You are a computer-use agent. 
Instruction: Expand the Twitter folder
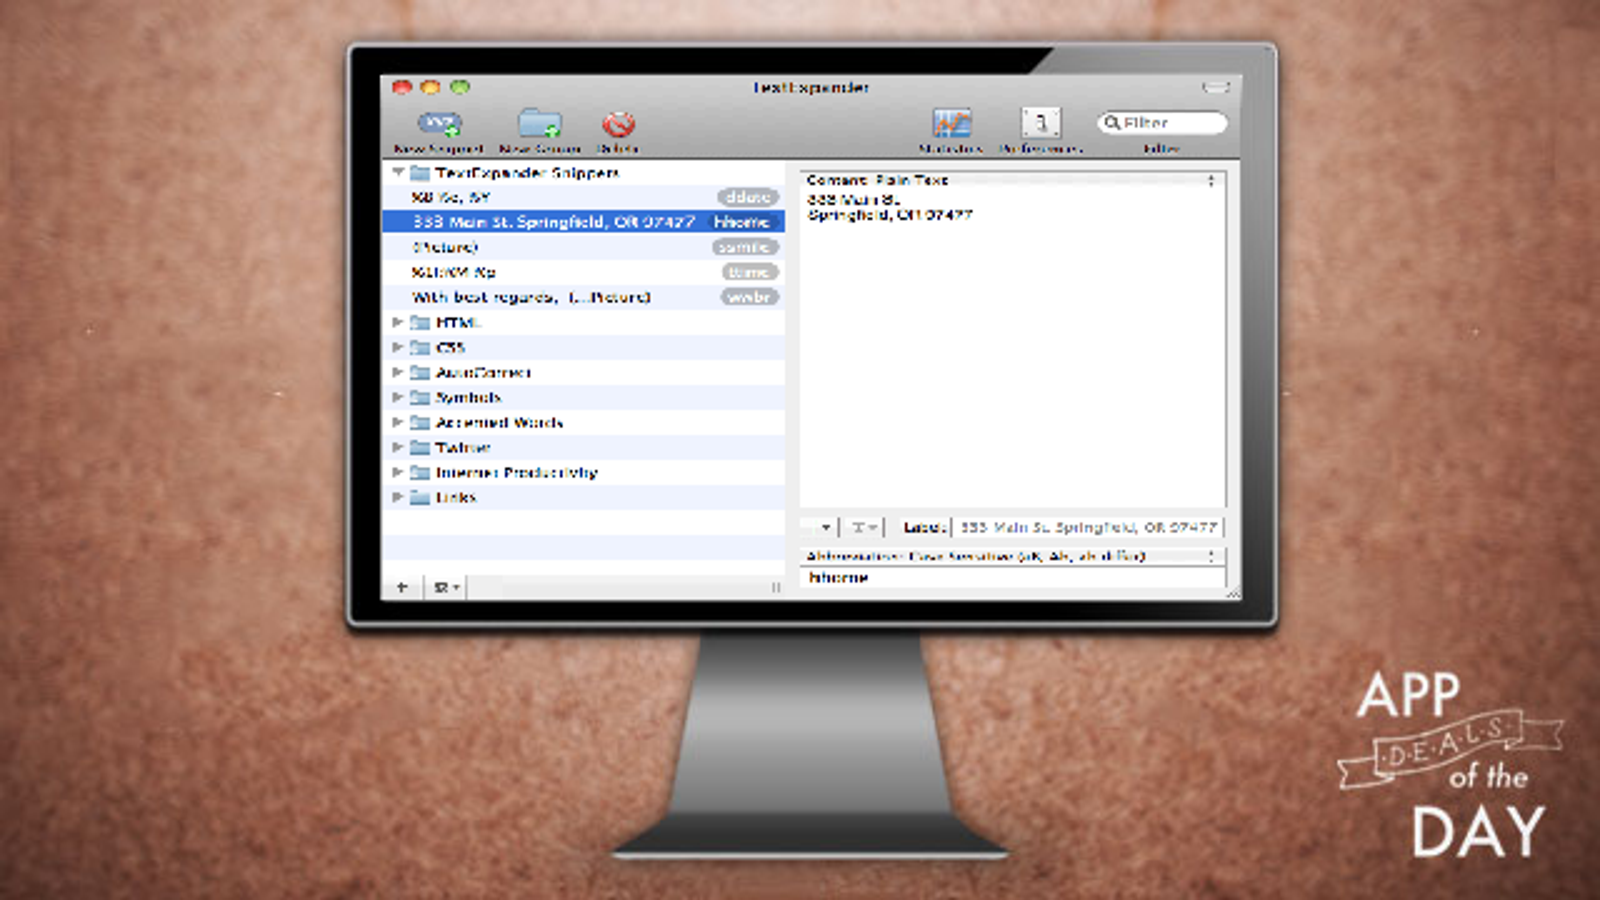click(x=397, y=447)
